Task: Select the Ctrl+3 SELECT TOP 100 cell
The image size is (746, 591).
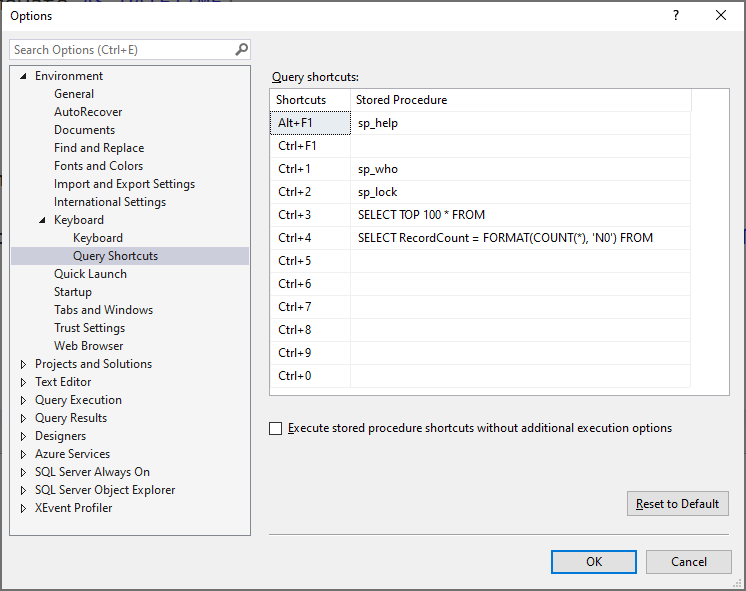Action: [520, 215]
